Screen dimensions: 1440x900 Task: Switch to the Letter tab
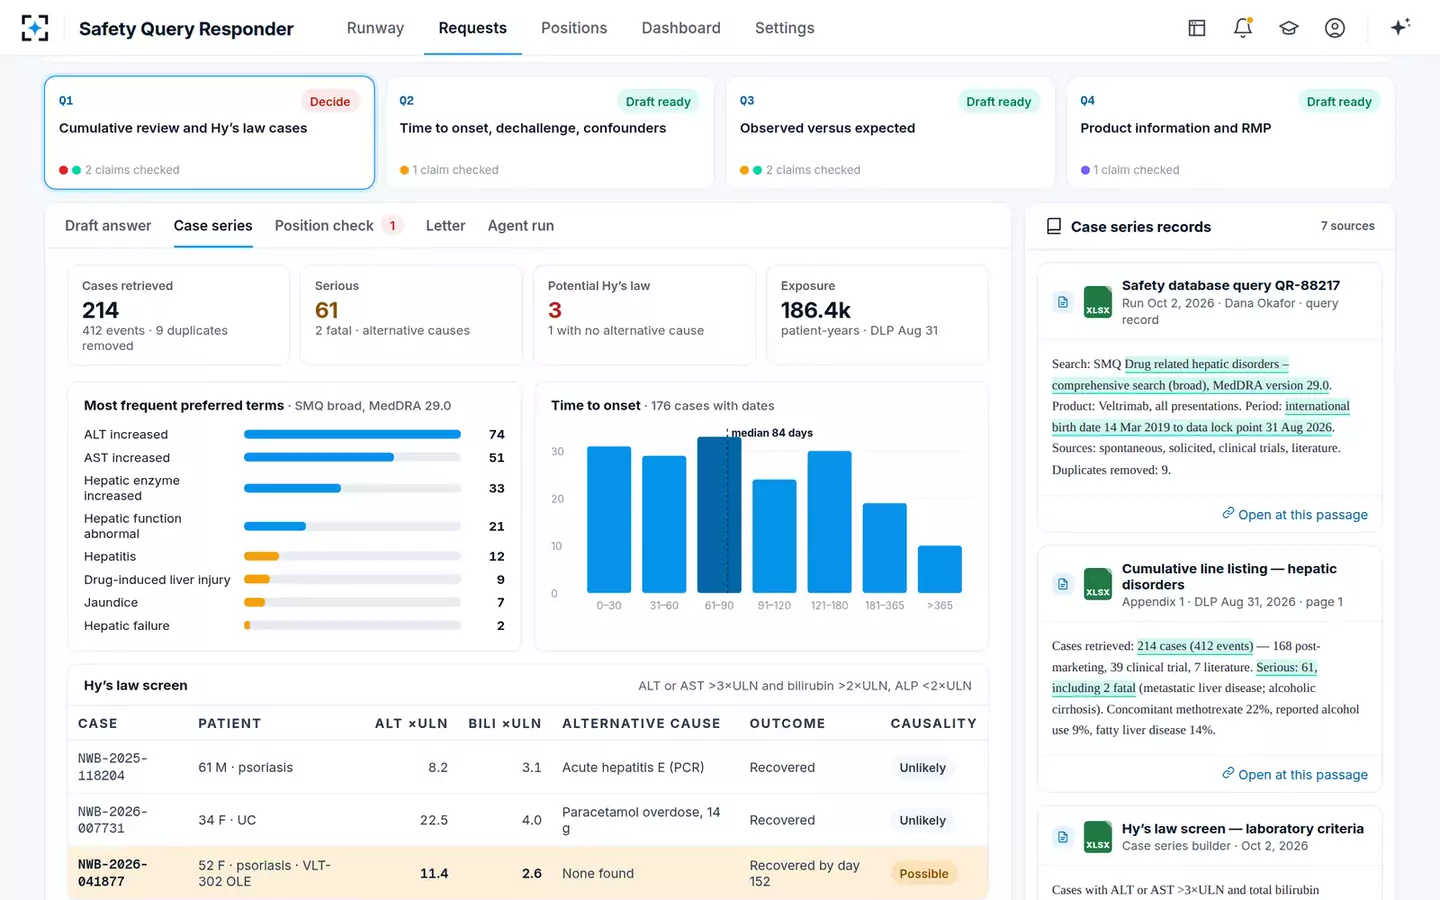pyautogui.click(x=446, y=226)
